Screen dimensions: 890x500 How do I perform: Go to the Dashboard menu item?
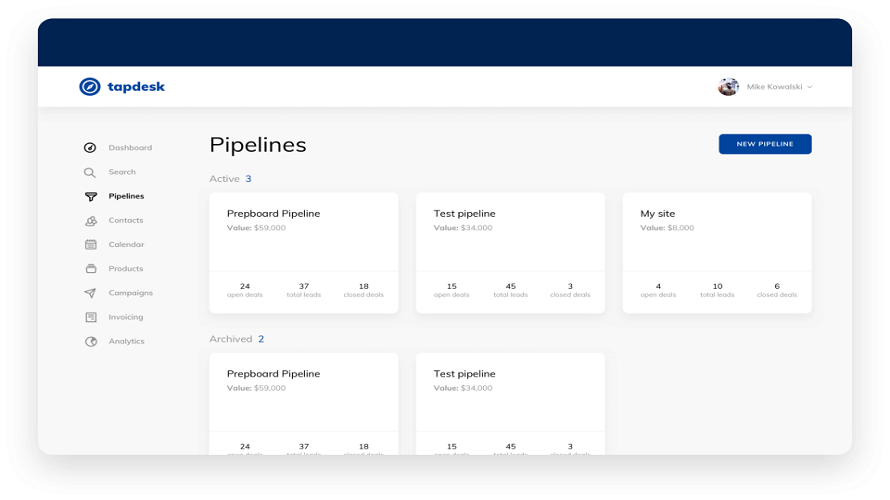130,148
